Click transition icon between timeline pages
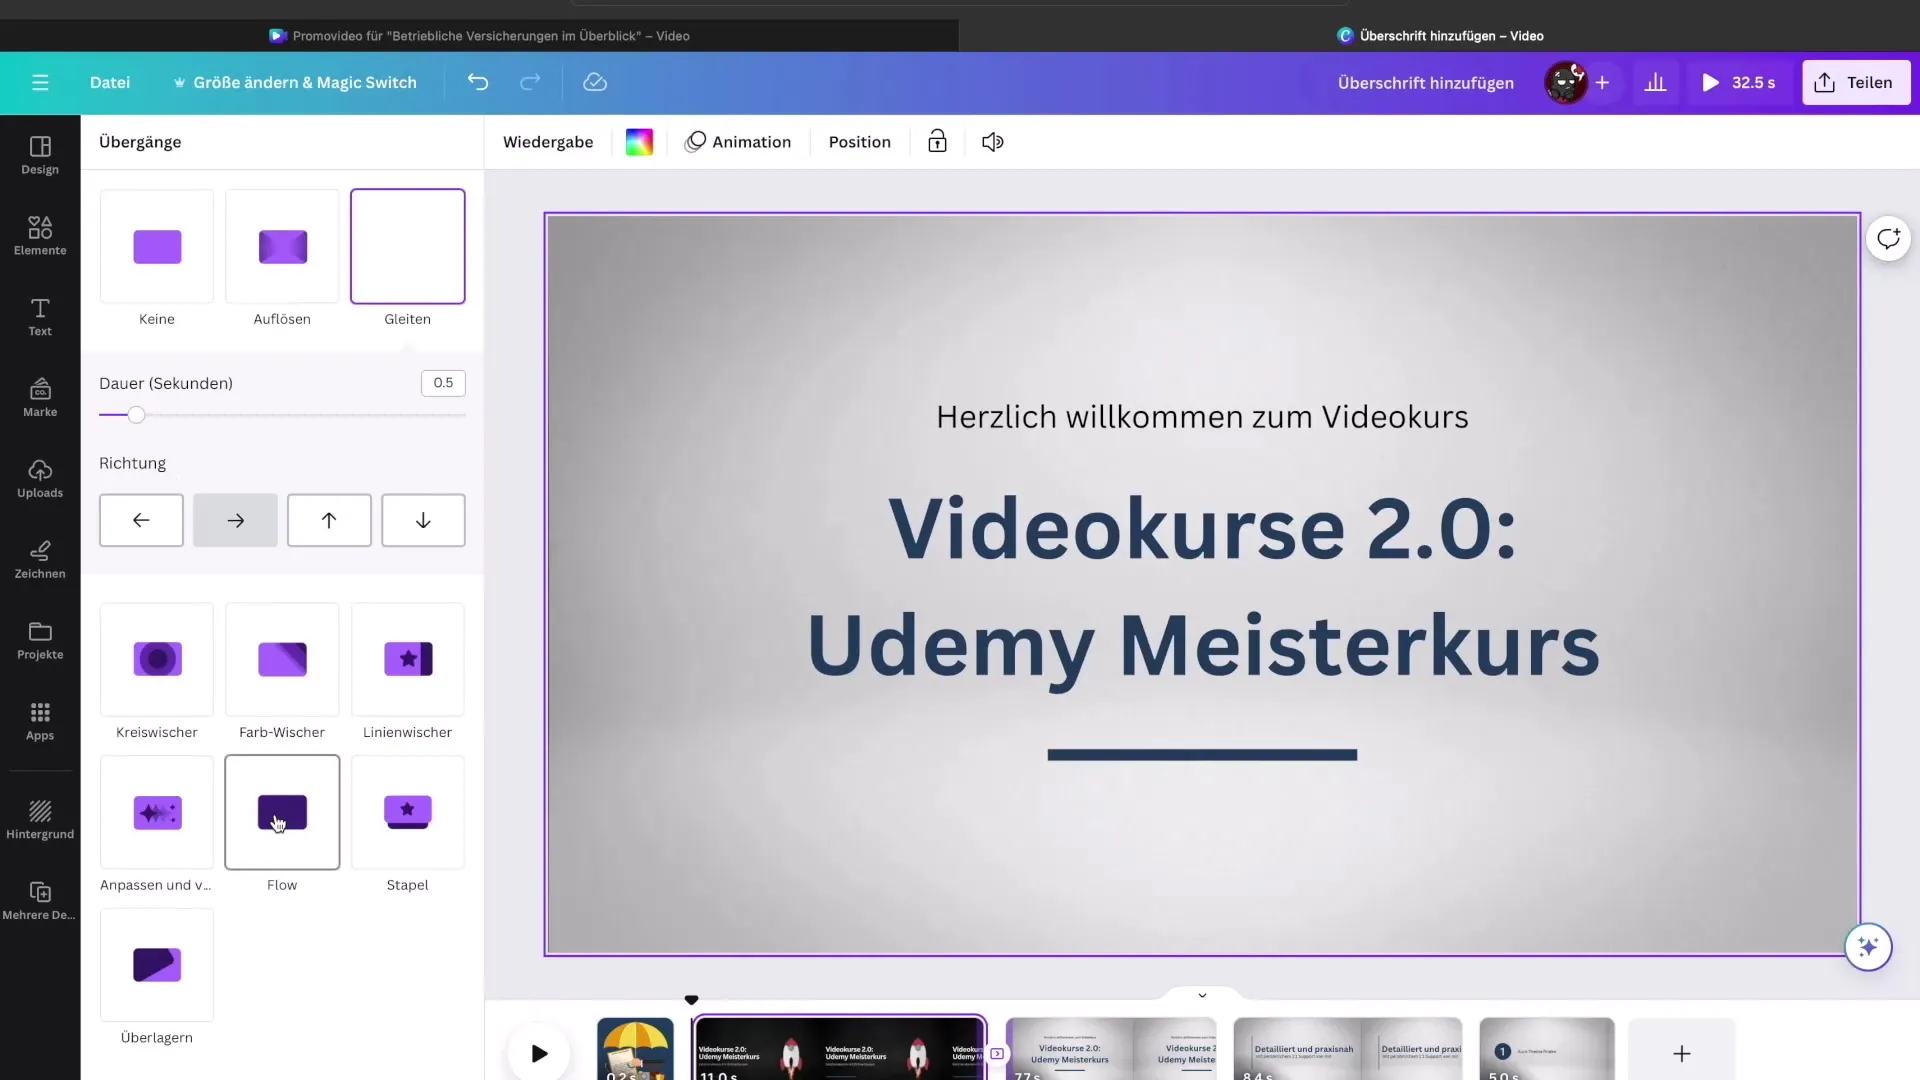 point(997,1053)
